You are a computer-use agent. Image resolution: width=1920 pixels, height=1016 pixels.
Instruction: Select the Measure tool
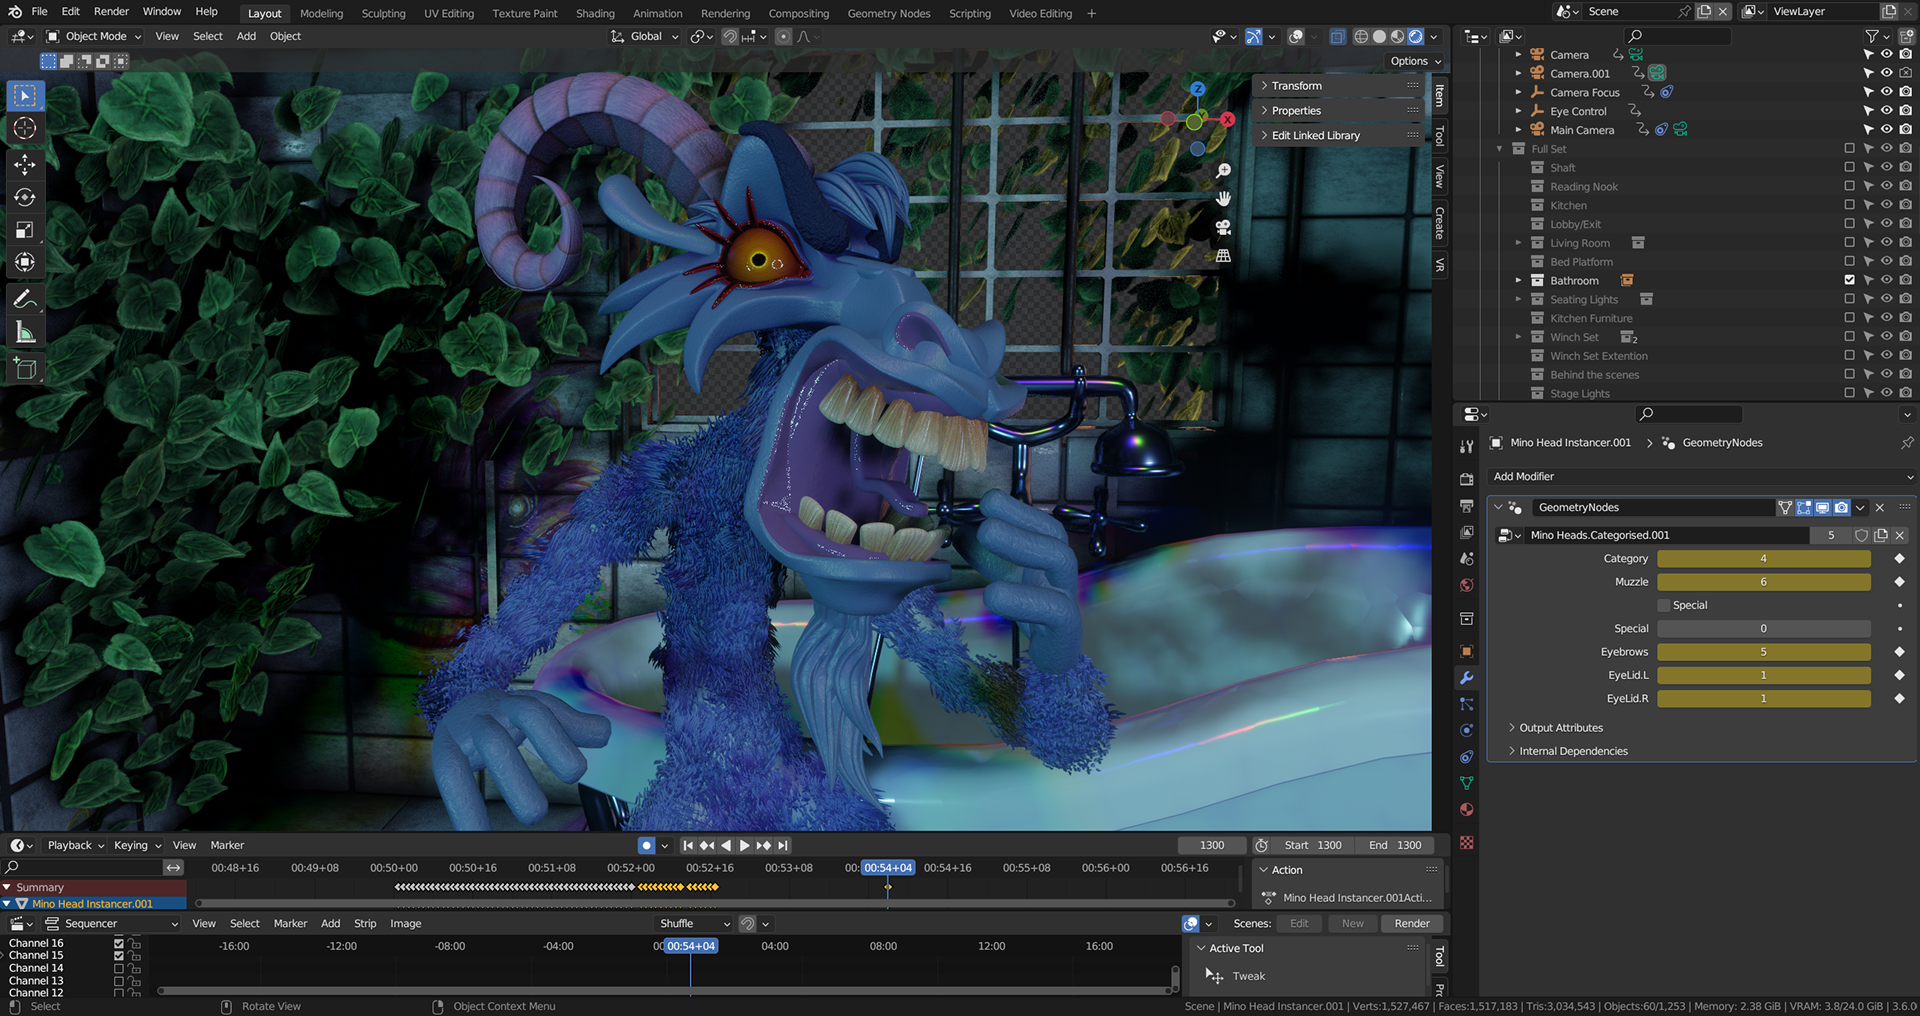(x=25, y=332)
